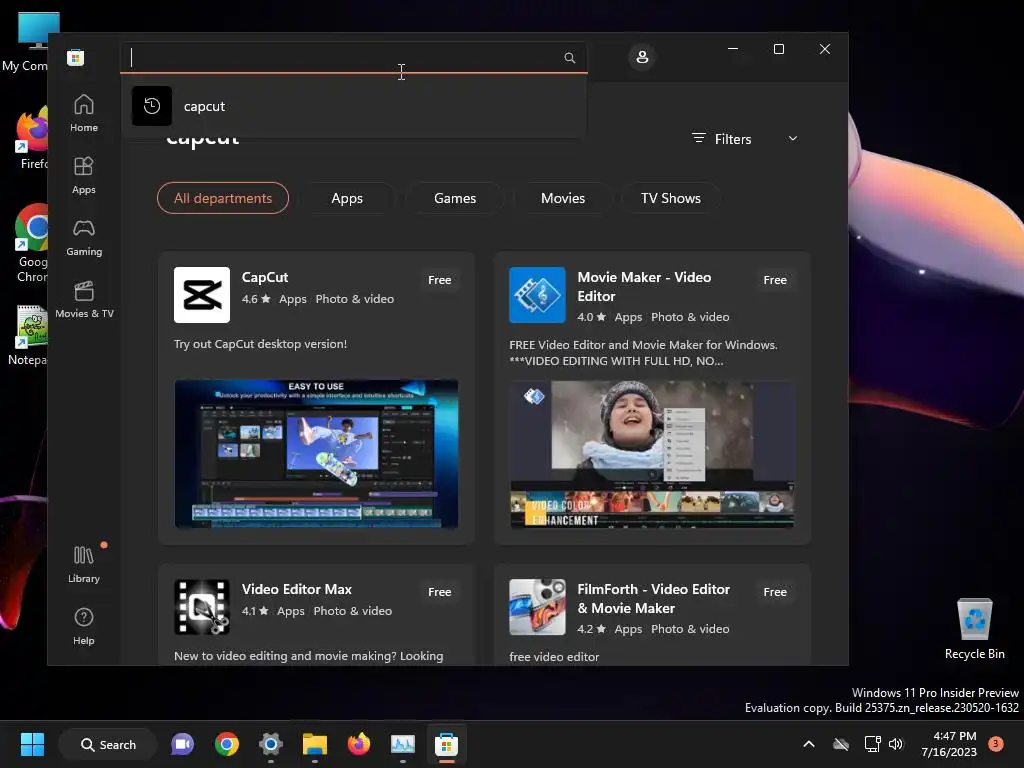Click Free button on FilmForth card
This screenshot has height=768, width=1024.
[775, 592]
